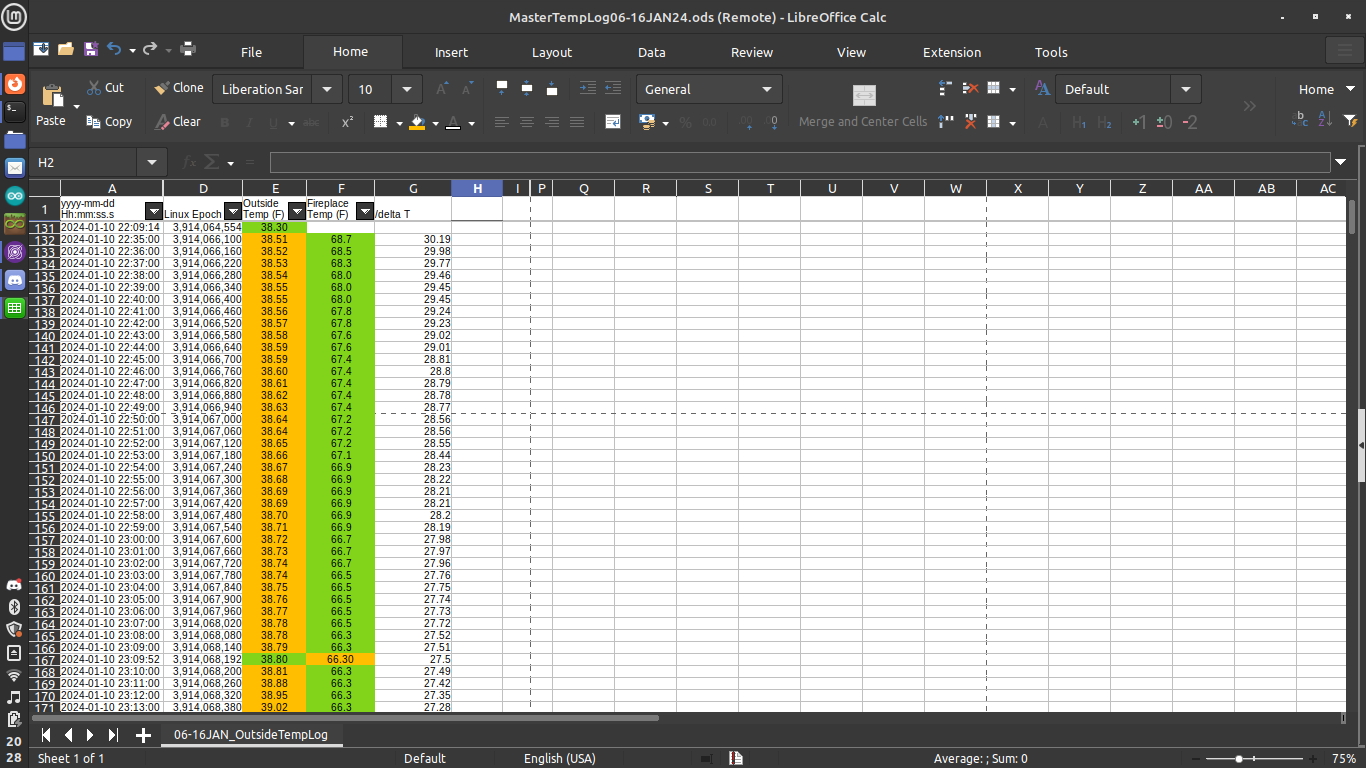Click the Redo arrow icon
Screen dimensions: 1366x768
pos(150,48)
